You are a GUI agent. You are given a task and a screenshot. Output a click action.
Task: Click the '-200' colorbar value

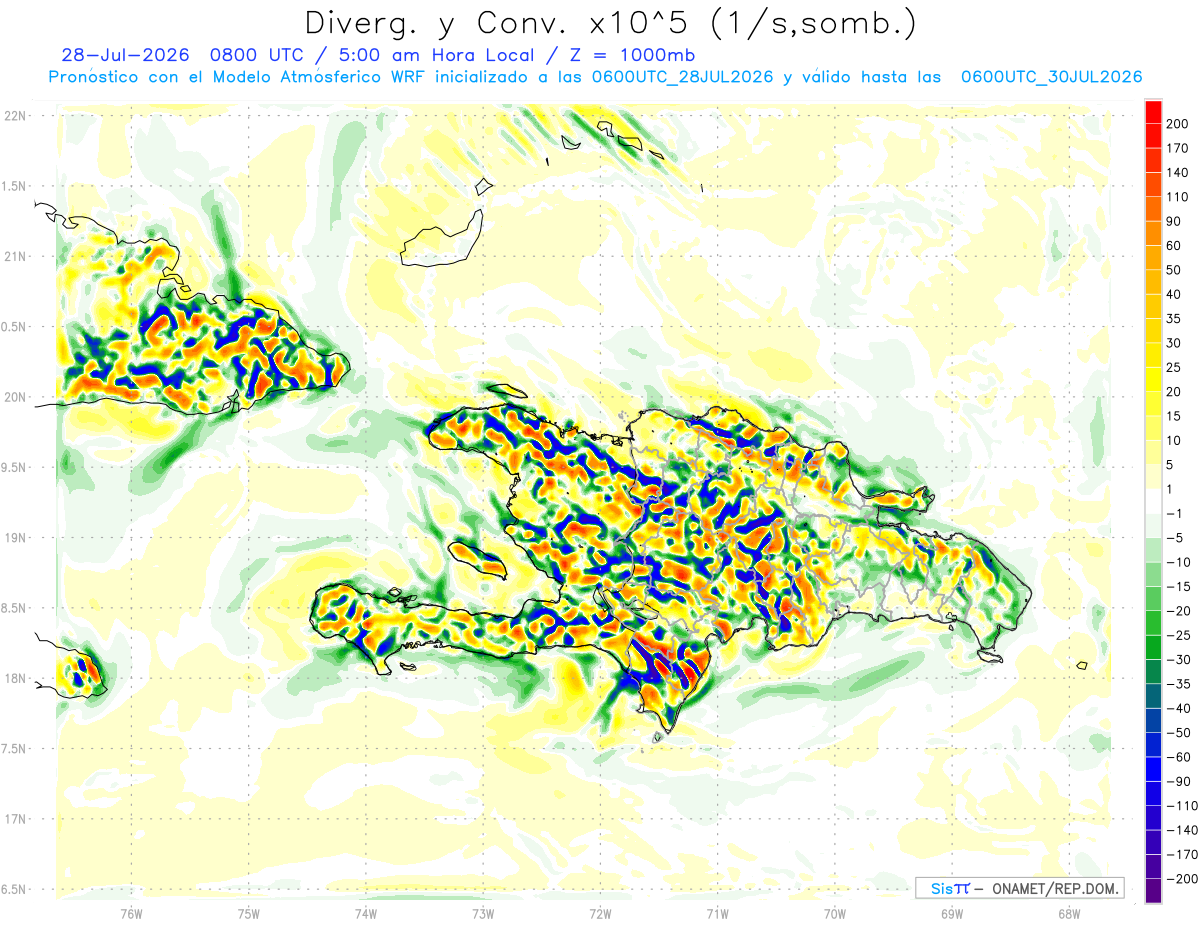(x=1181, y=879)
